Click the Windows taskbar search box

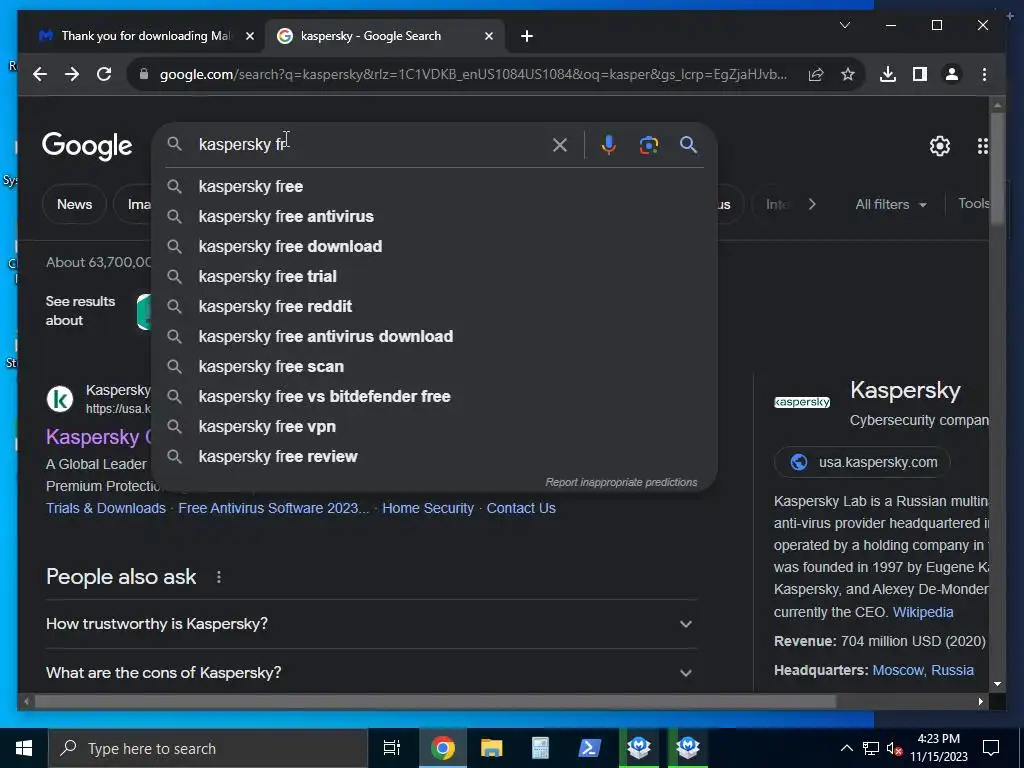208,748
